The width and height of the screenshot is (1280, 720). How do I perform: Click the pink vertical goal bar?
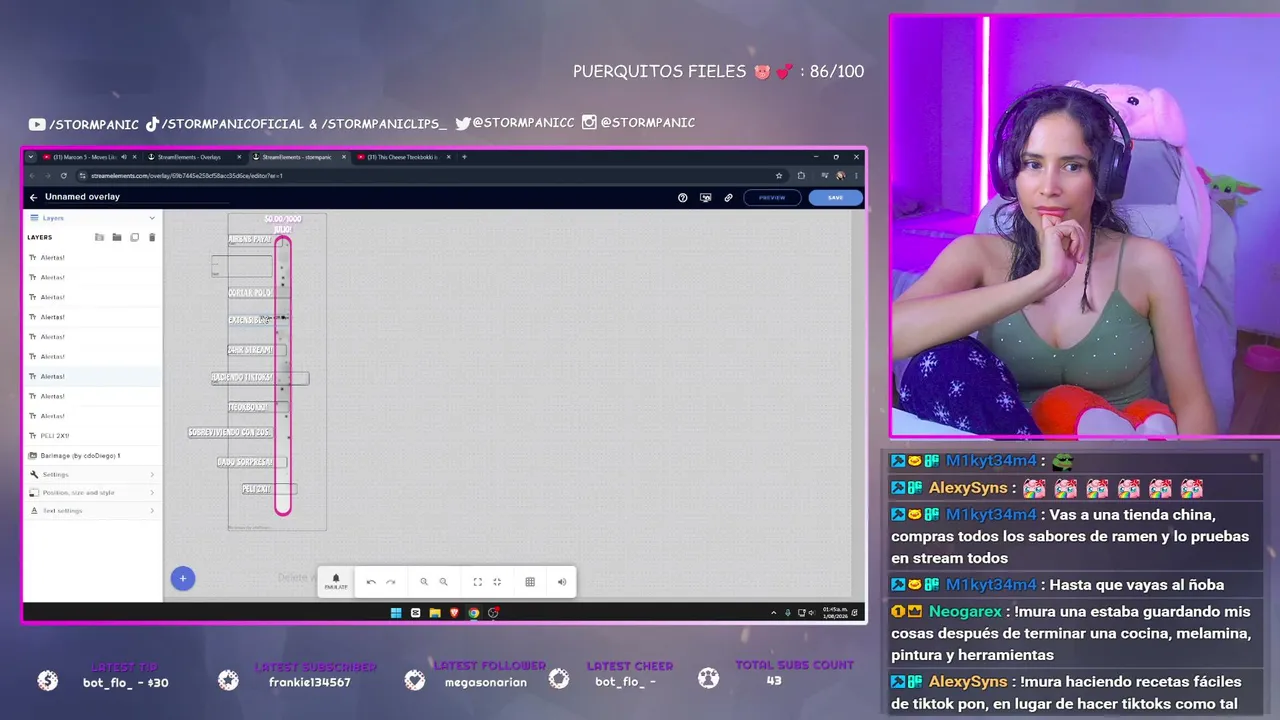pos(283,376)
